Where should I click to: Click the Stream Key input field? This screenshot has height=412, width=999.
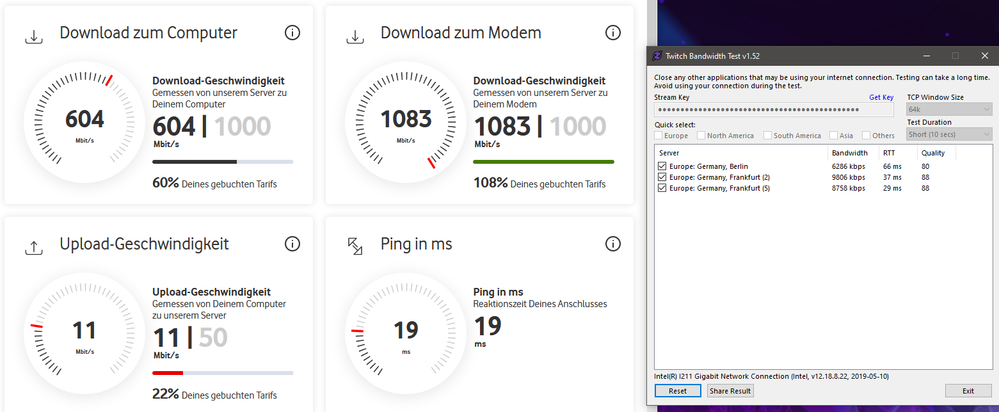[x=774, y=110]
